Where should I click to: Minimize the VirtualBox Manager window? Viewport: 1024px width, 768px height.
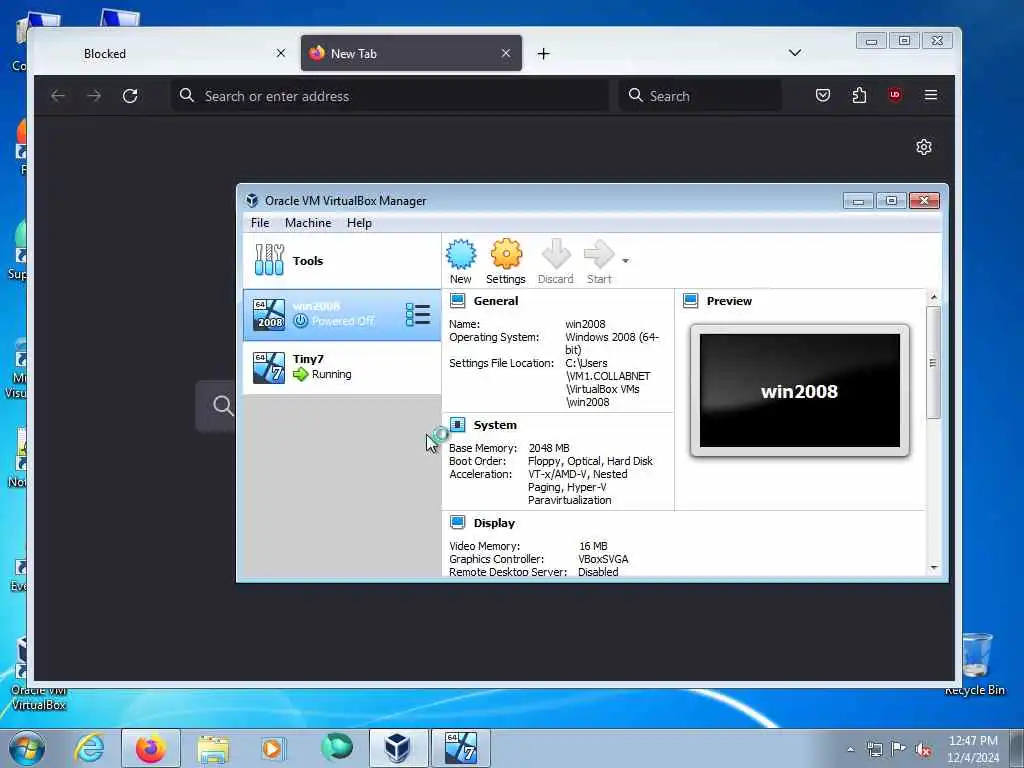pos(858,200)
